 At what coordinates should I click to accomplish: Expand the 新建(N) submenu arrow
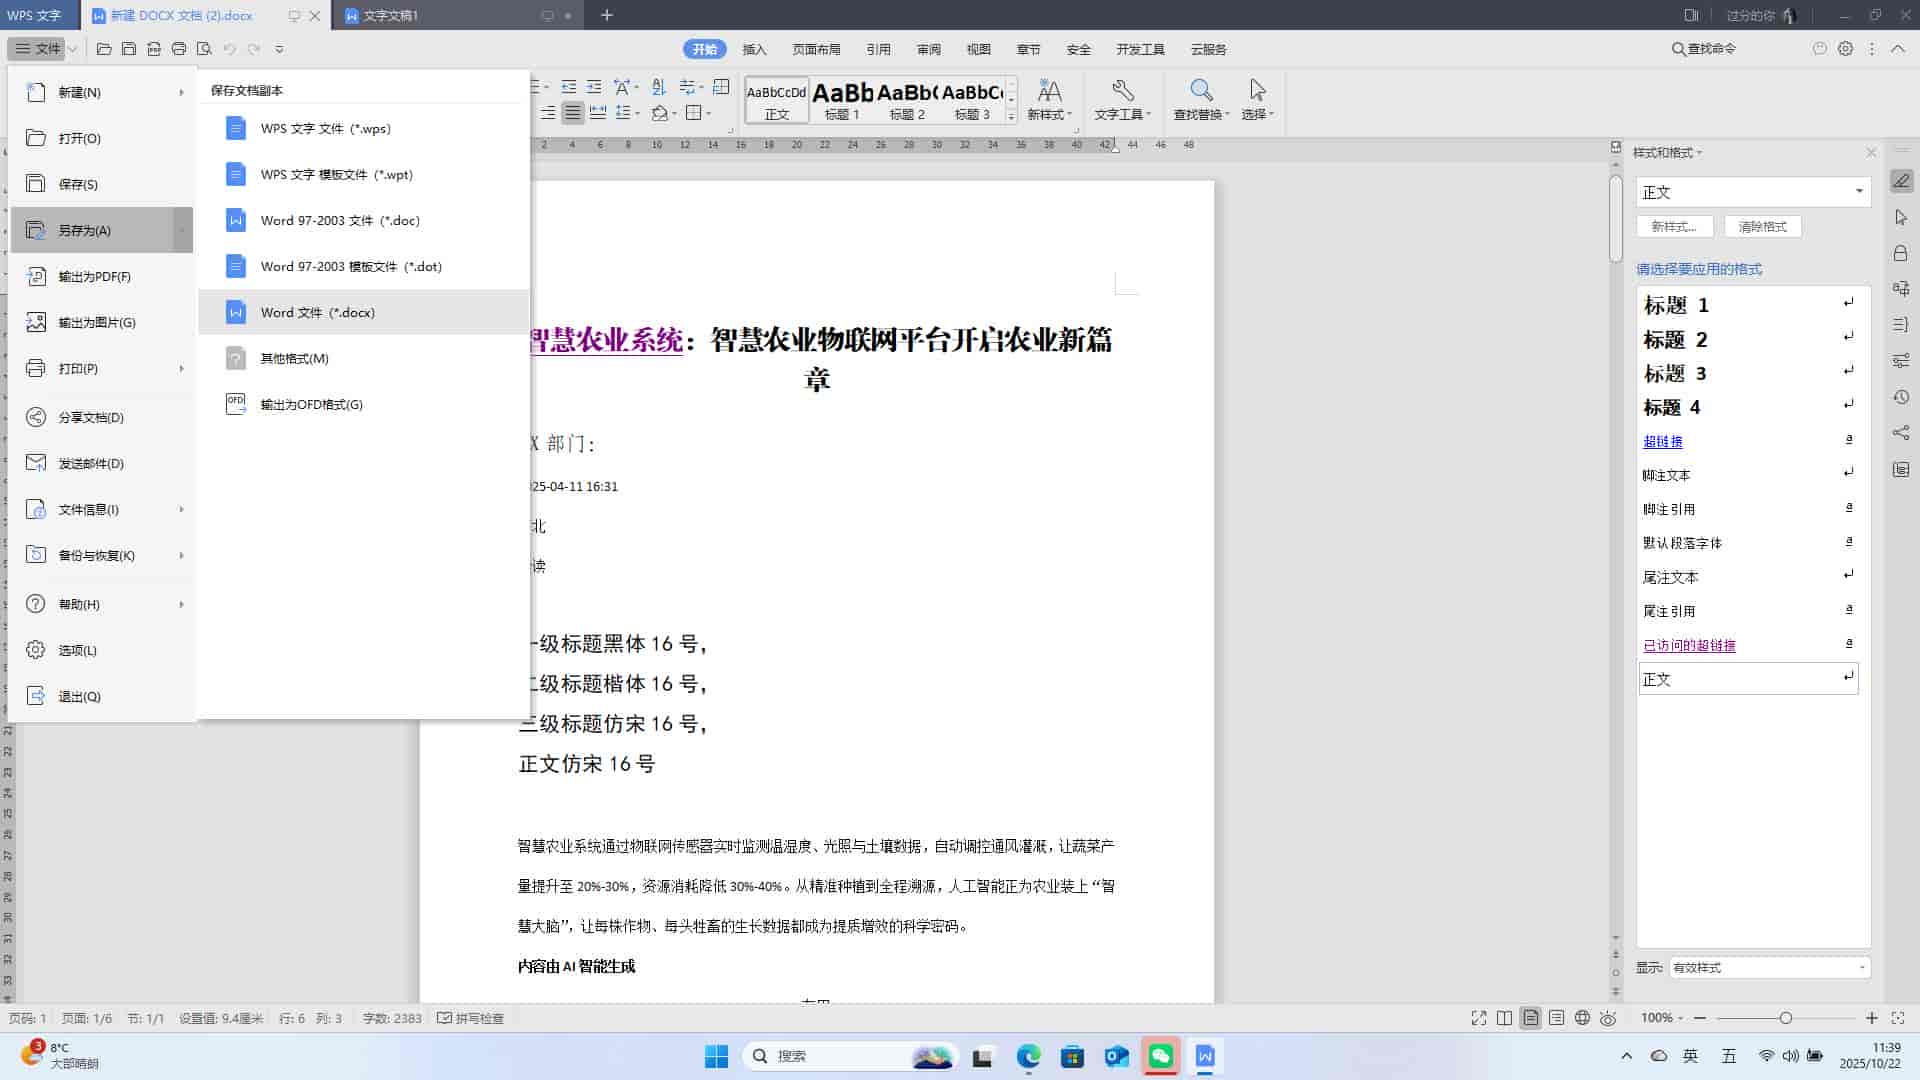181,92
